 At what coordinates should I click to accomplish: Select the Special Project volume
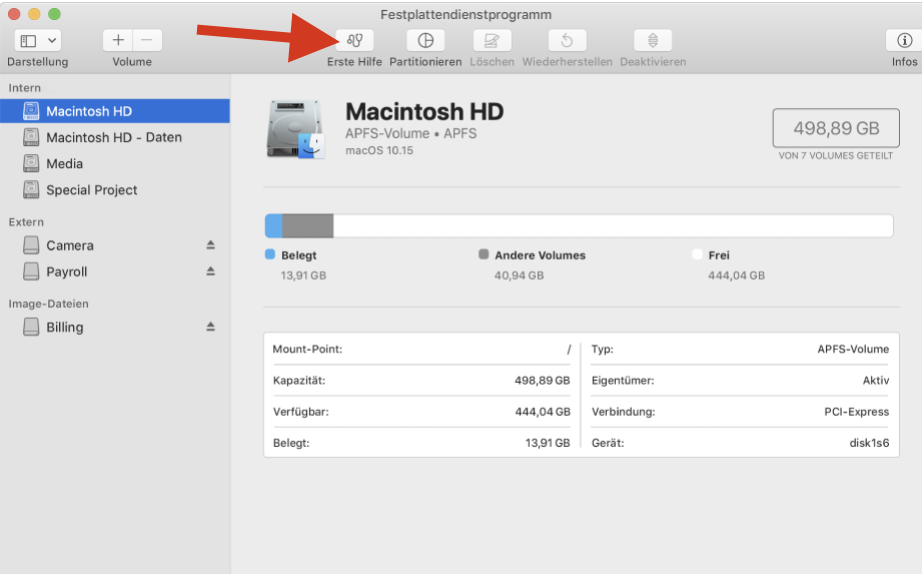point(91,190)
